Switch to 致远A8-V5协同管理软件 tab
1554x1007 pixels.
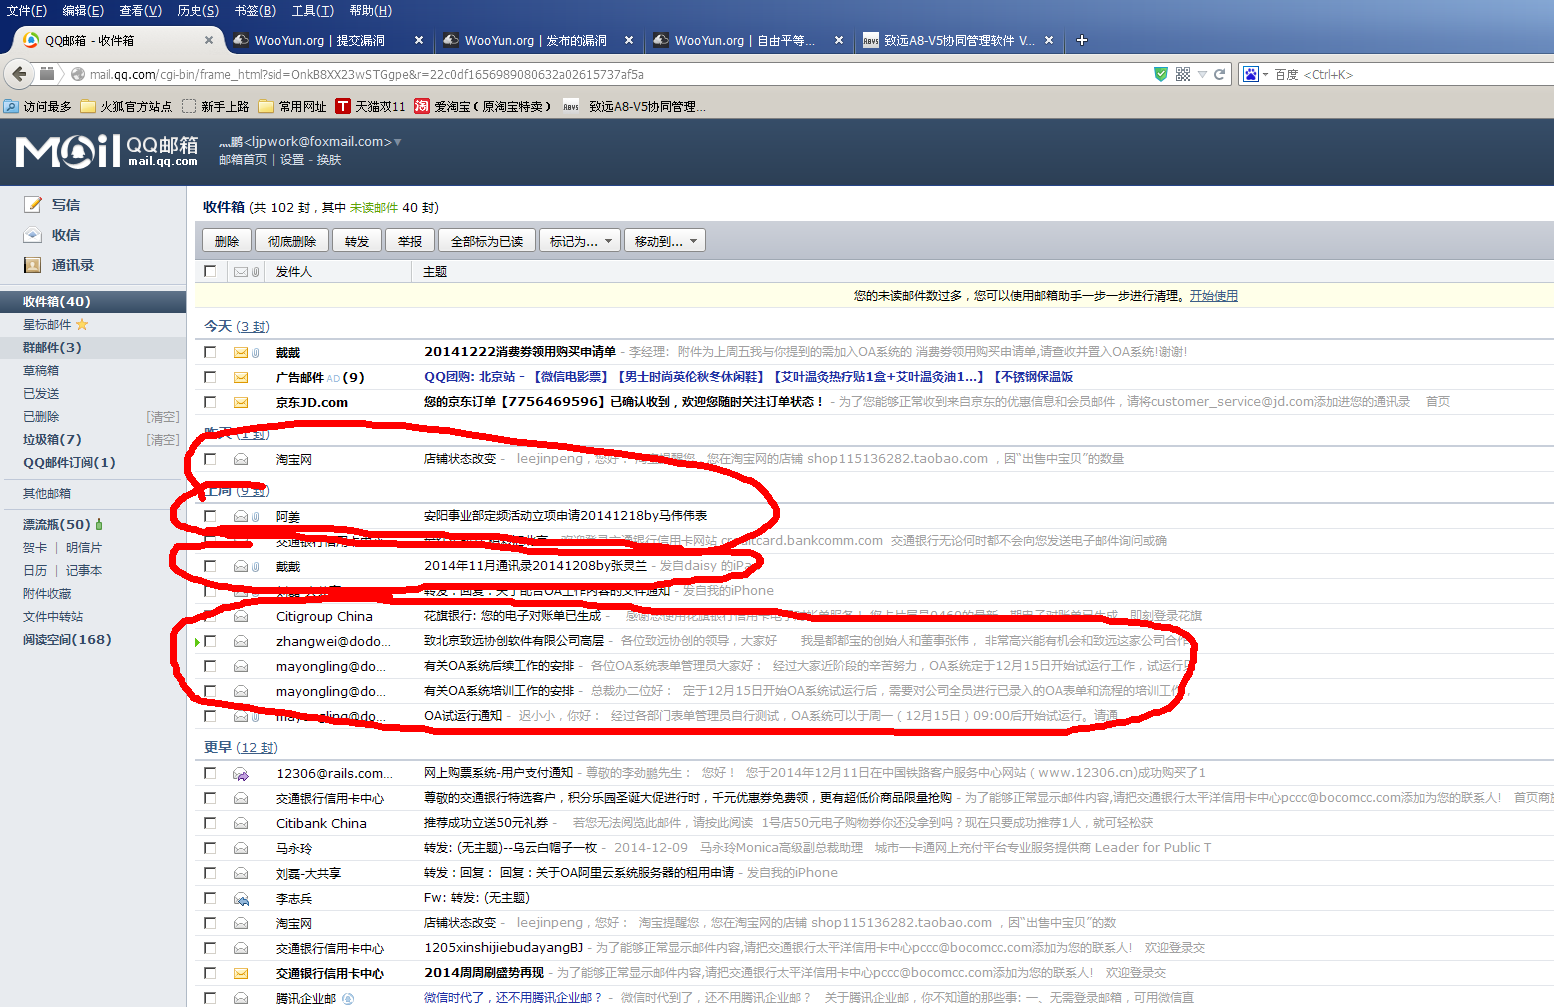958,40
